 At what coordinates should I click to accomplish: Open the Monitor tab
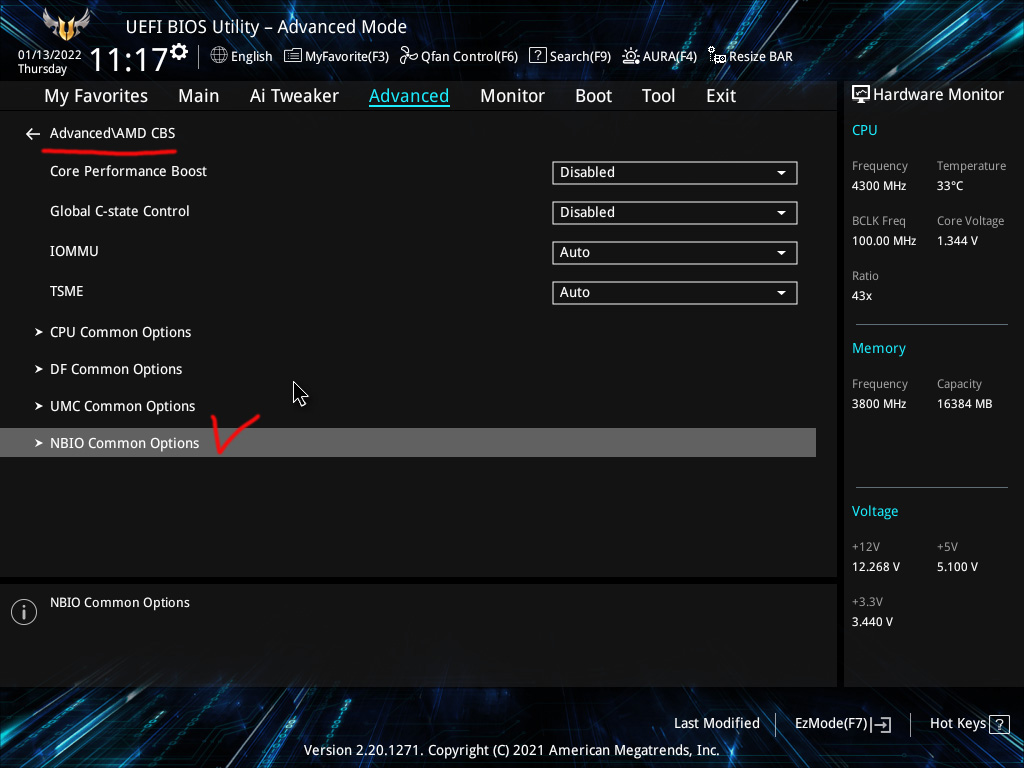coord(512,96)
